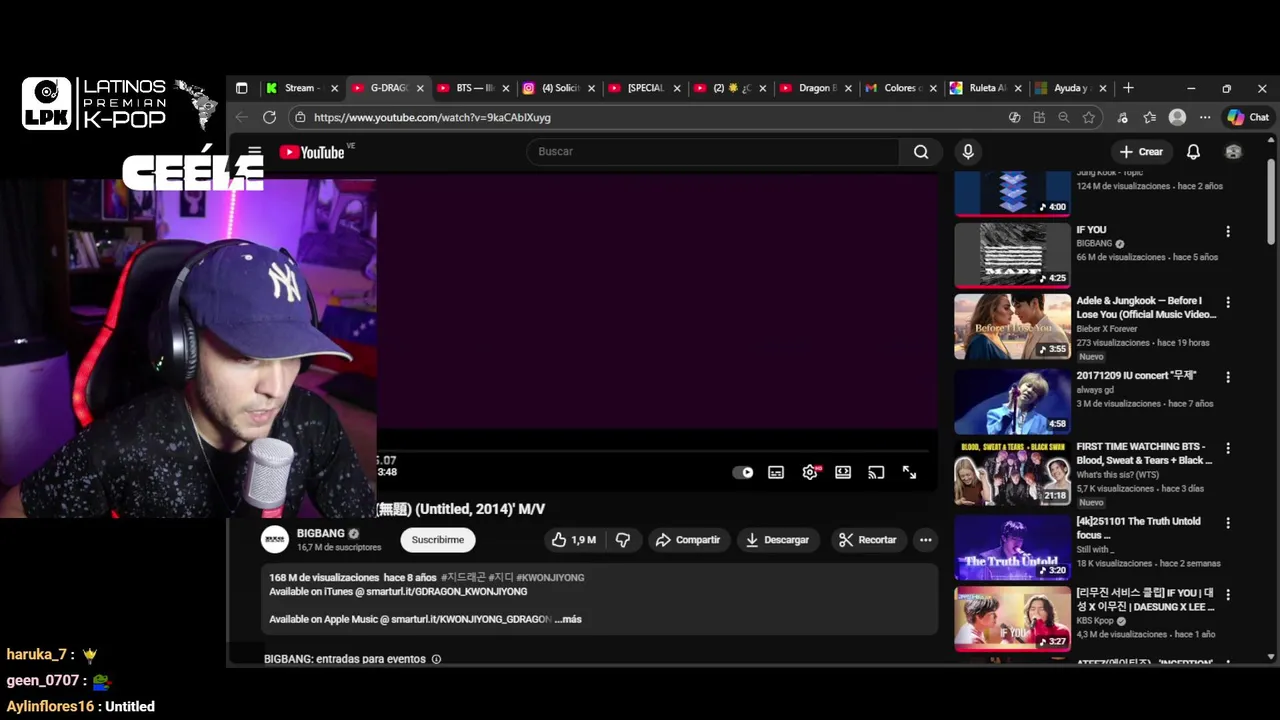Open browser zoom magnifier in address bar
The image size is (1280, 720).
[1064, 117]
